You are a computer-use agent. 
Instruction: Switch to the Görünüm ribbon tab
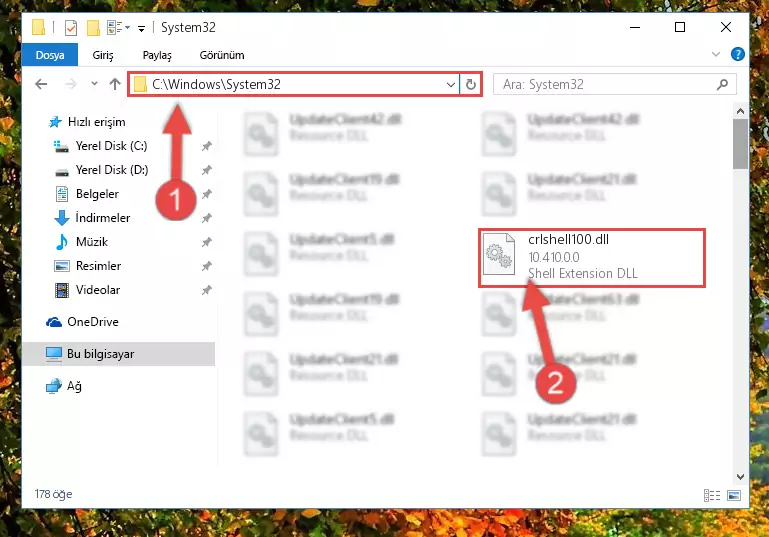pos(222,55)
